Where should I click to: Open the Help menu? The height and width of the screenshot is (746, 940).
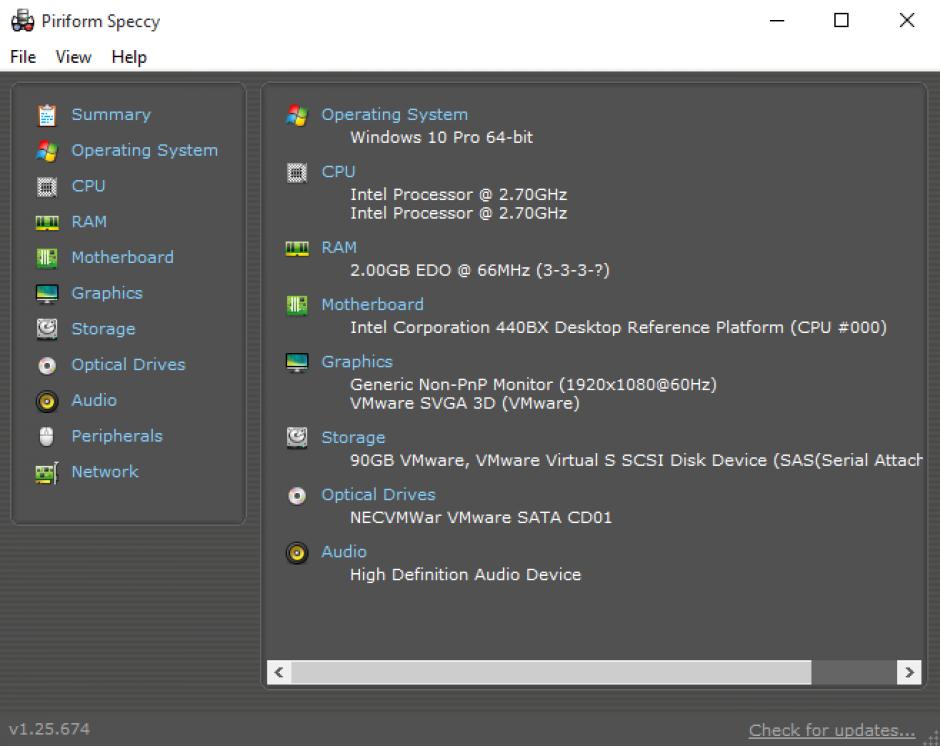(x=129, y=57)
